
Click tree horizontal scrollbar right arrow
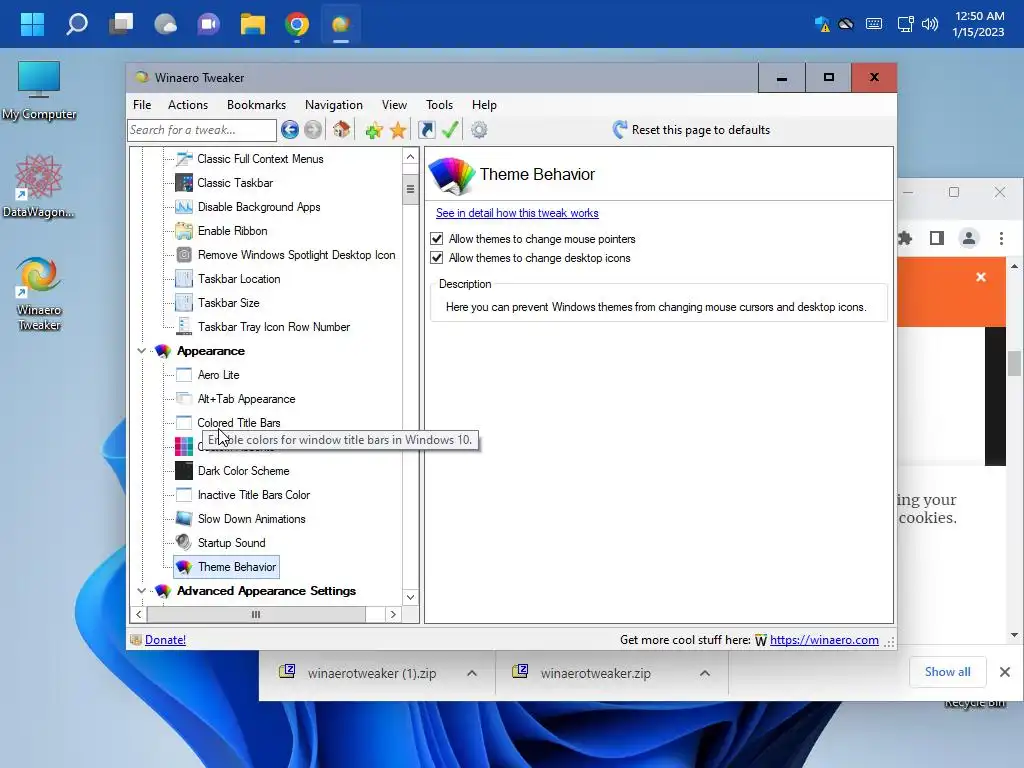coord(392,615)
